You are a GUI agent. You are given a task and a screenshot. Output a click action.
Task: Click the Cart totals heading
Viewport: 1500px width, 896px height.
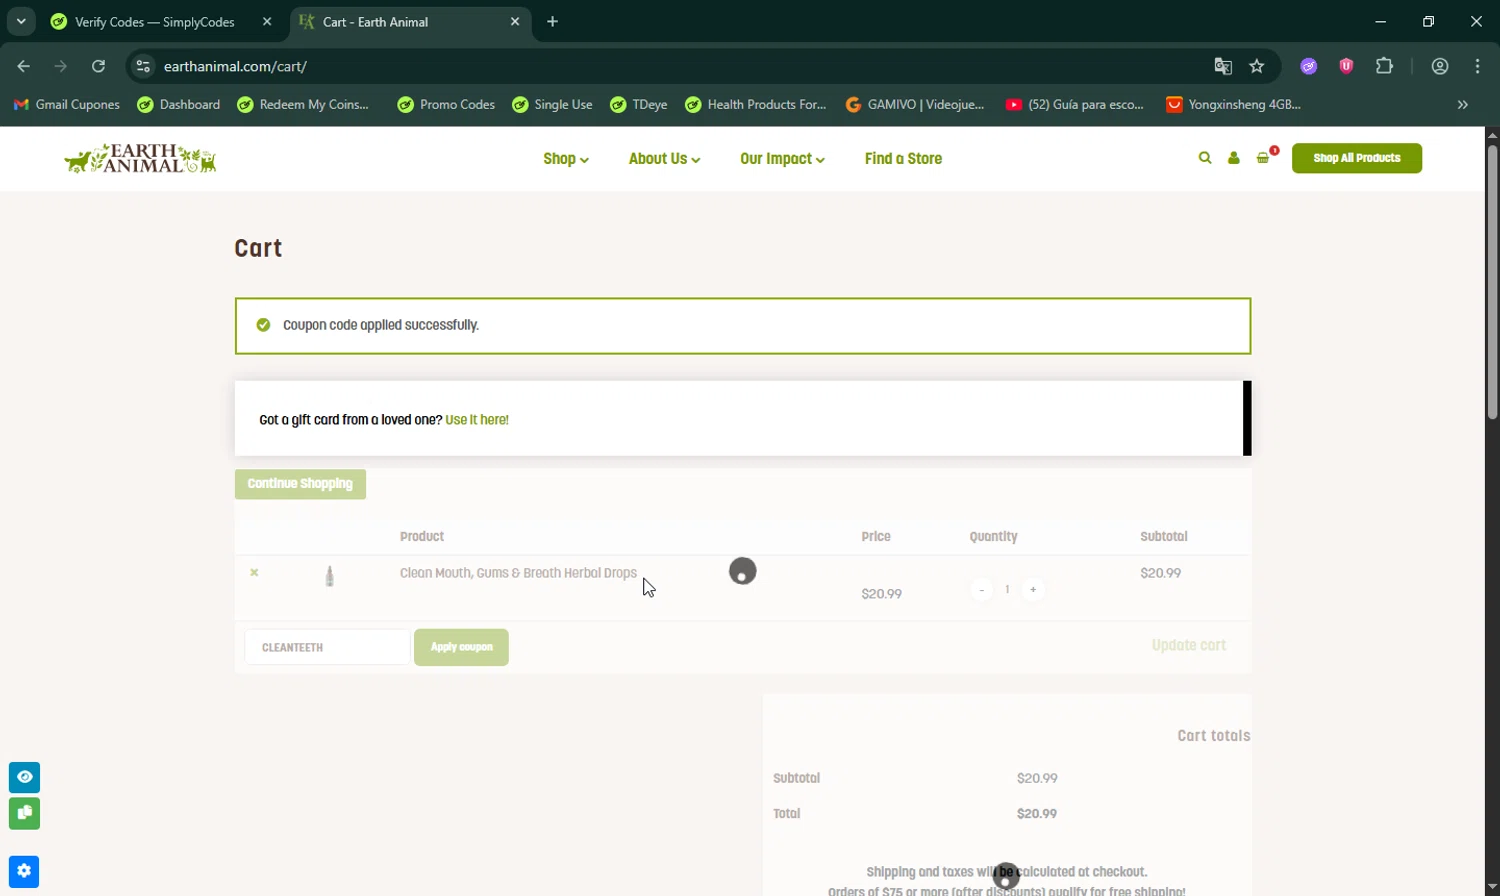pos(1214,736)
